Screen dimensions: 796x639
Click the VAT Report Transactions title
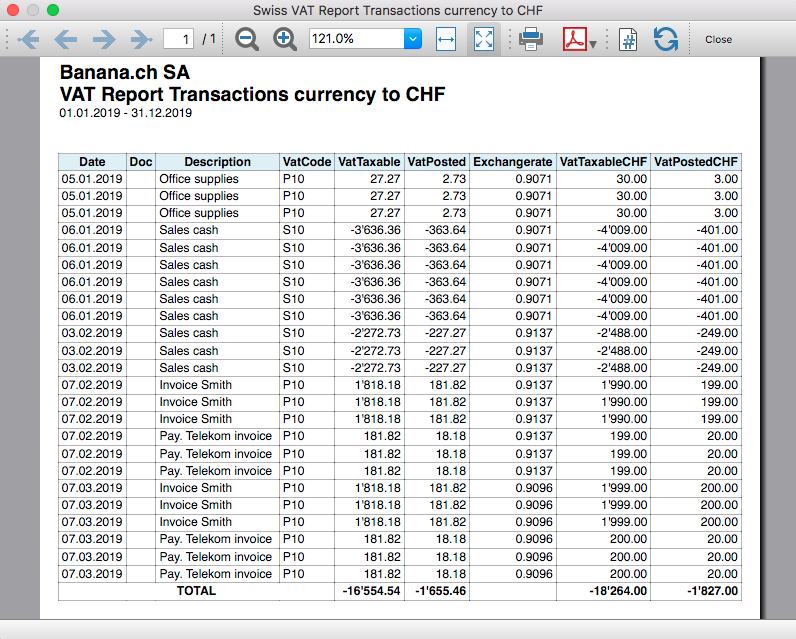[252, 94]
